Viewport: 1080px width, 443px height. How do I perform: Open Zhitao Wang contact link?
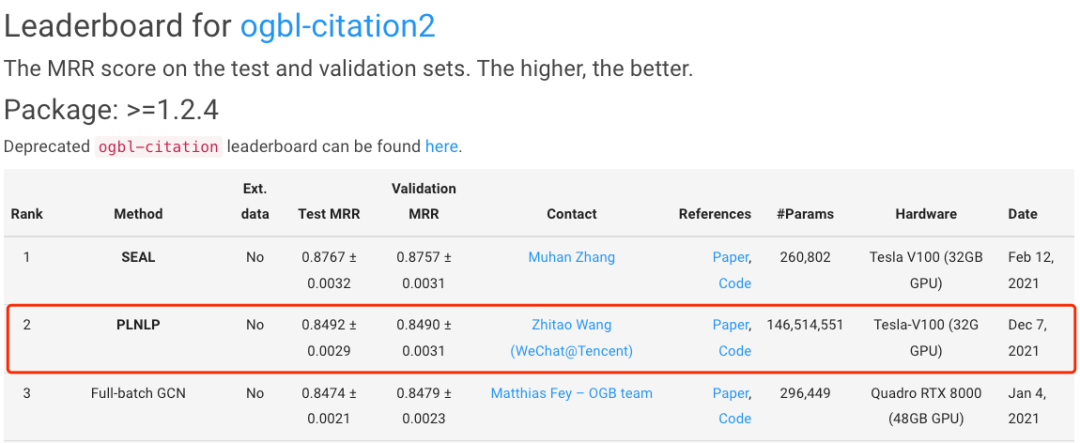571,325
